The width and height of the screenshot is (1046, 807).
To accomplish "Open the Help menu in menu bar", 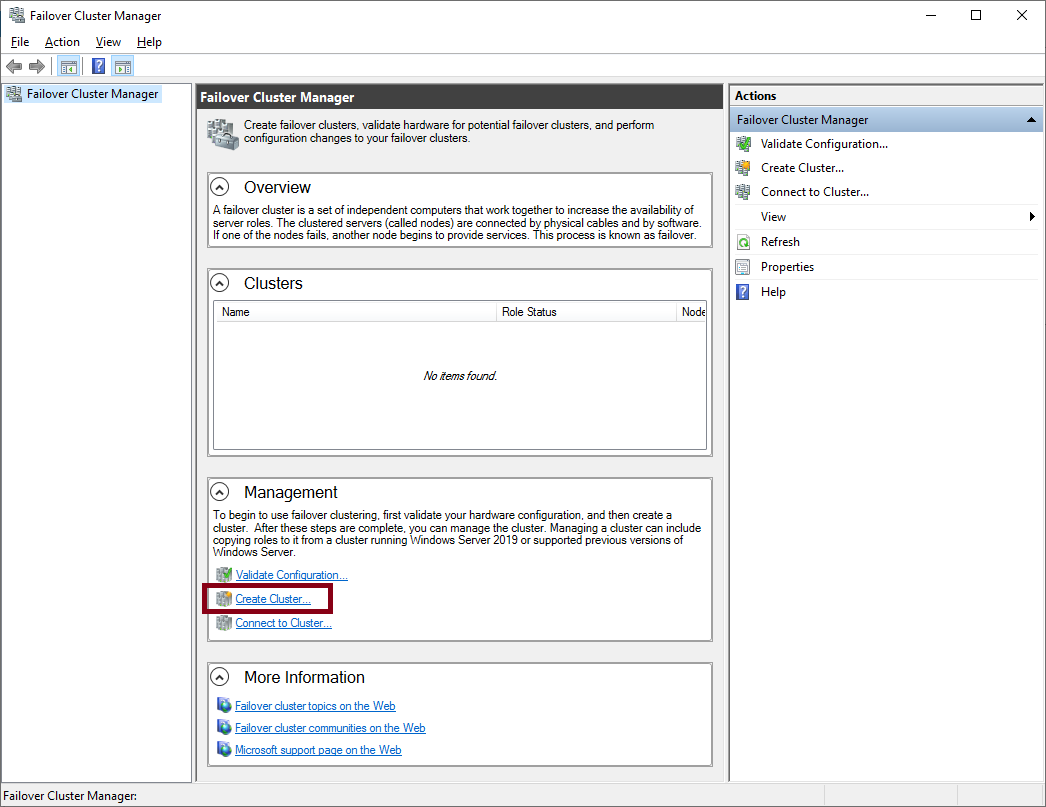I will [x=149, y=42].
